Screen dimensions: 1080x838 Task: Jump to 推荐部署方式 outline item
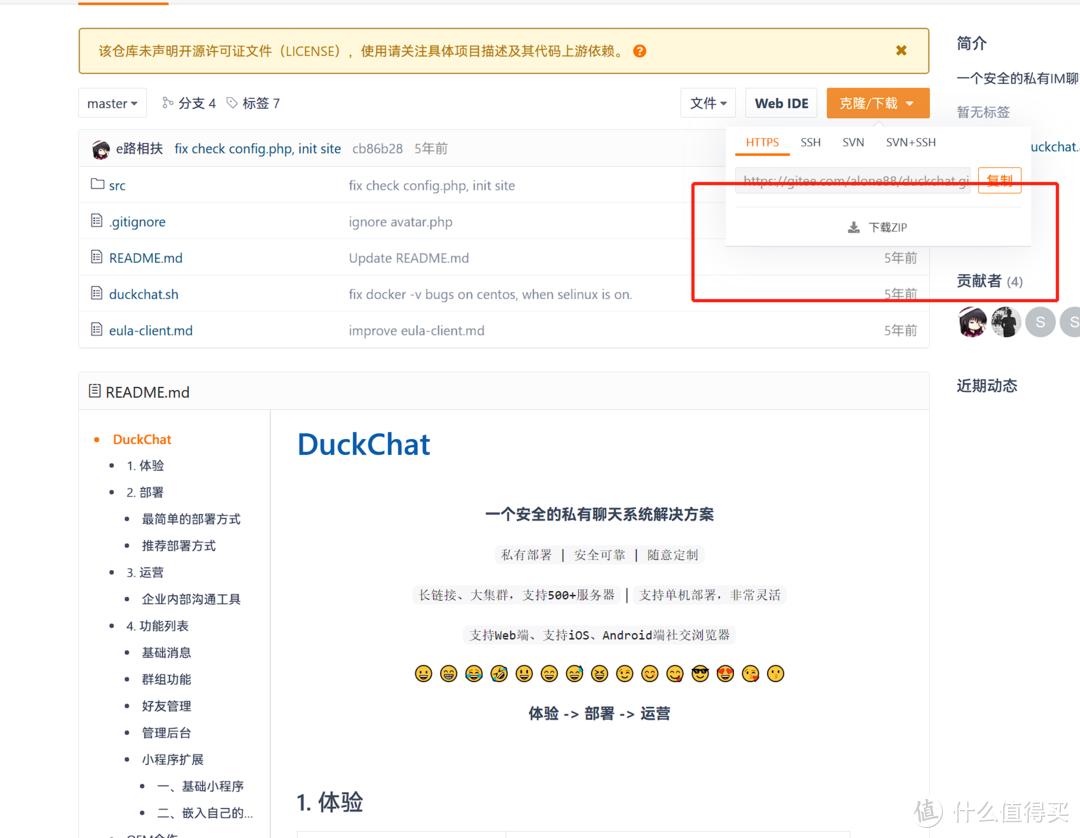[x=178, y=546]
